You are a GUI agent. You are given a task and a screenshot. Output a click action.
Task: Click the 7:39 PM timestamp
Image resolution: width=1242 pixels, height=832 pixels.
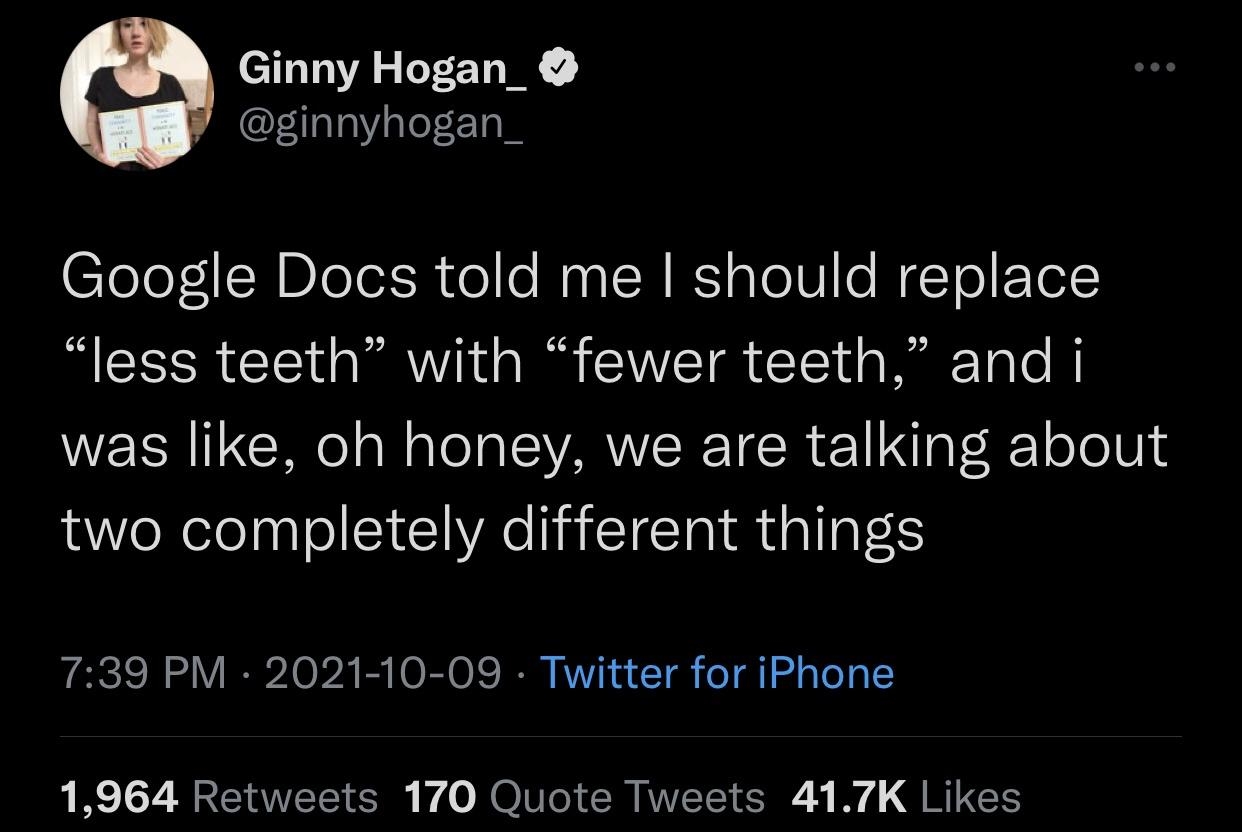tap(144, 673)
